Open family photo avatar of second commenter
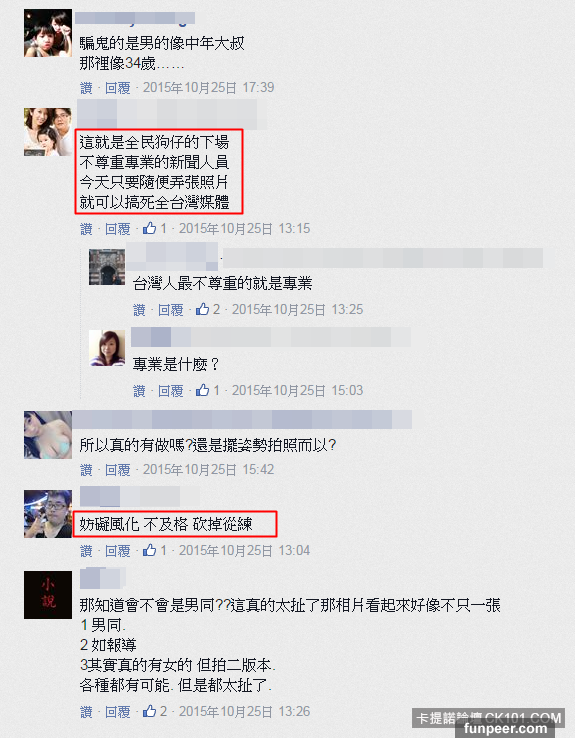The height and width of the screenshot is (738, 575). click(48, 131)
